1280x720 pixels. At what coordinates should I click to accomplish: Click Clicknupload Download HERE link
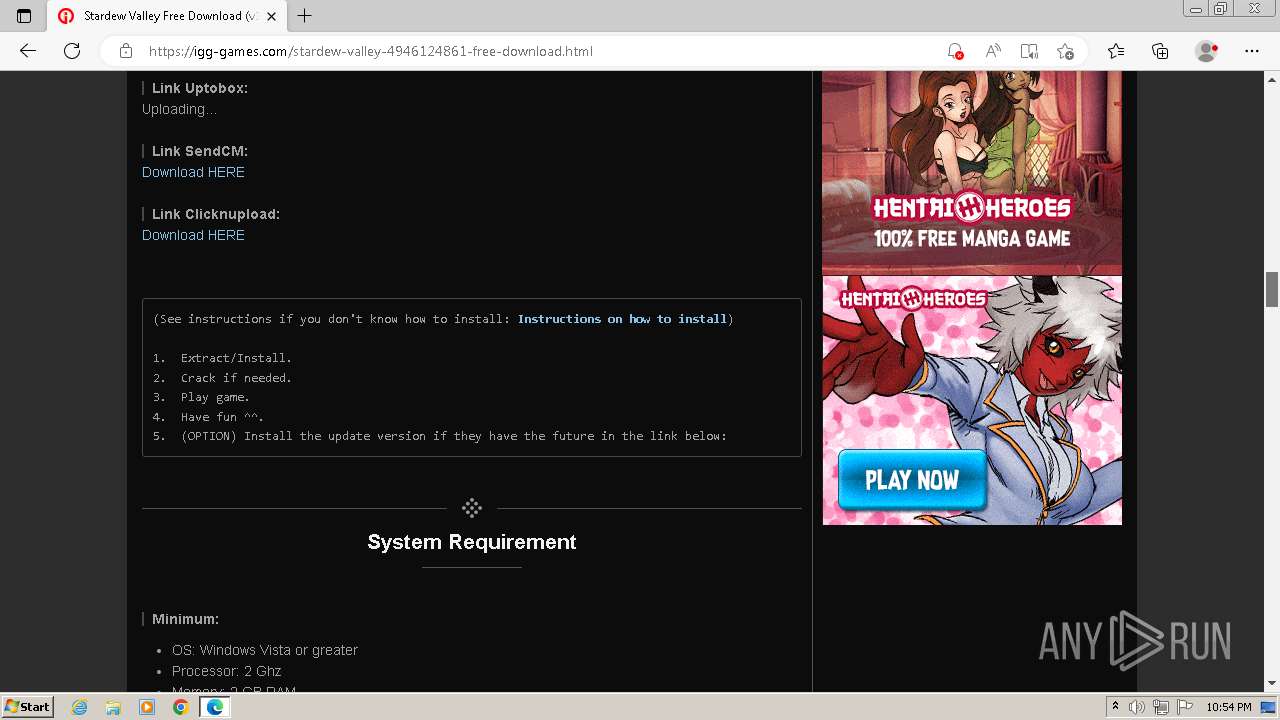click(x=193, y=235)
